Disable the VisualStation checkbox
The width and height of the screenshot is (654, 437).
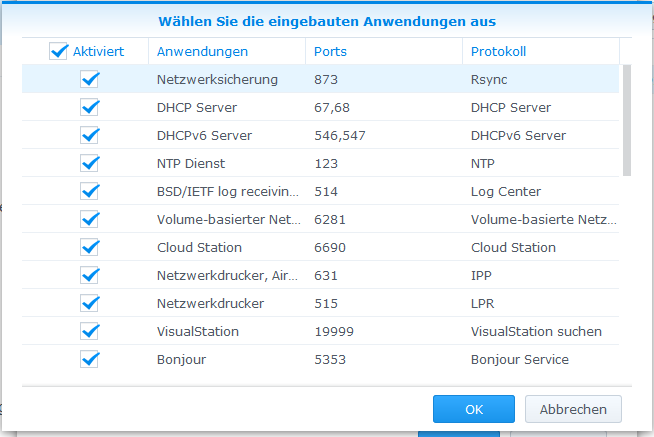(x=90, y=331)
